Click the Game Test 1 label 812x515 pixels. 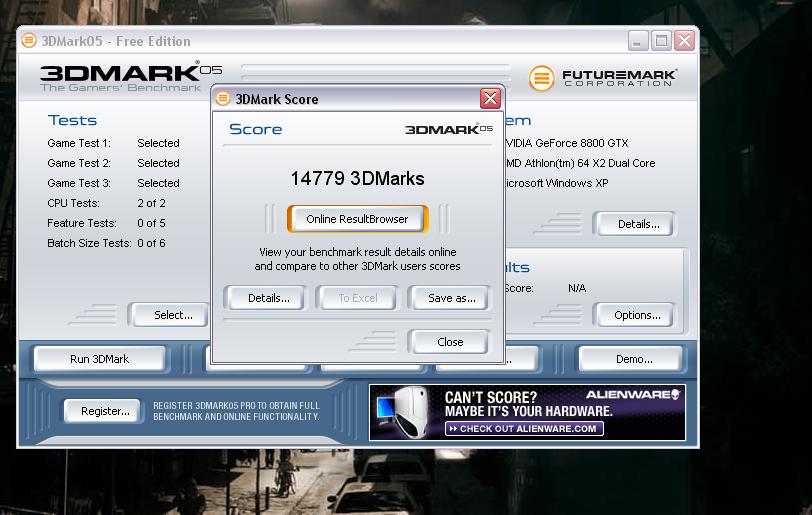point(79,143)
